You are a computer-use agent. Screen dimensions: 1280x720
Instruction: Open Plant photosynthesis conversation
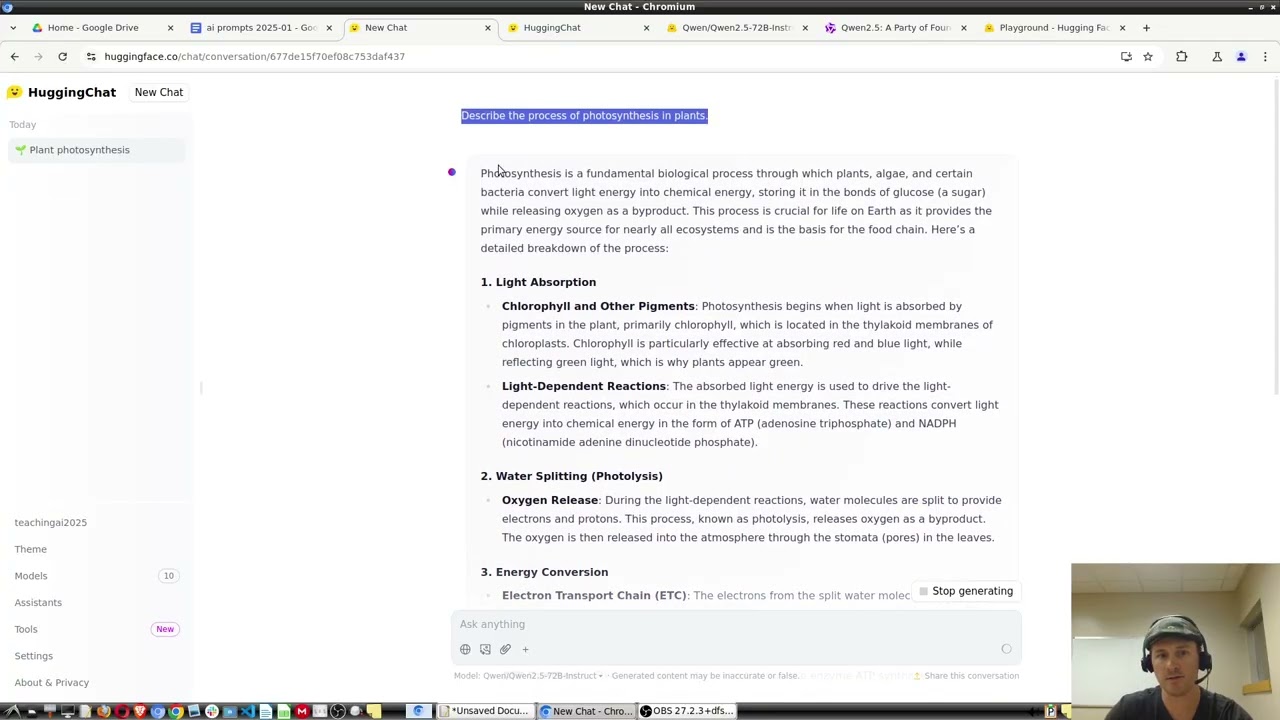95,150
